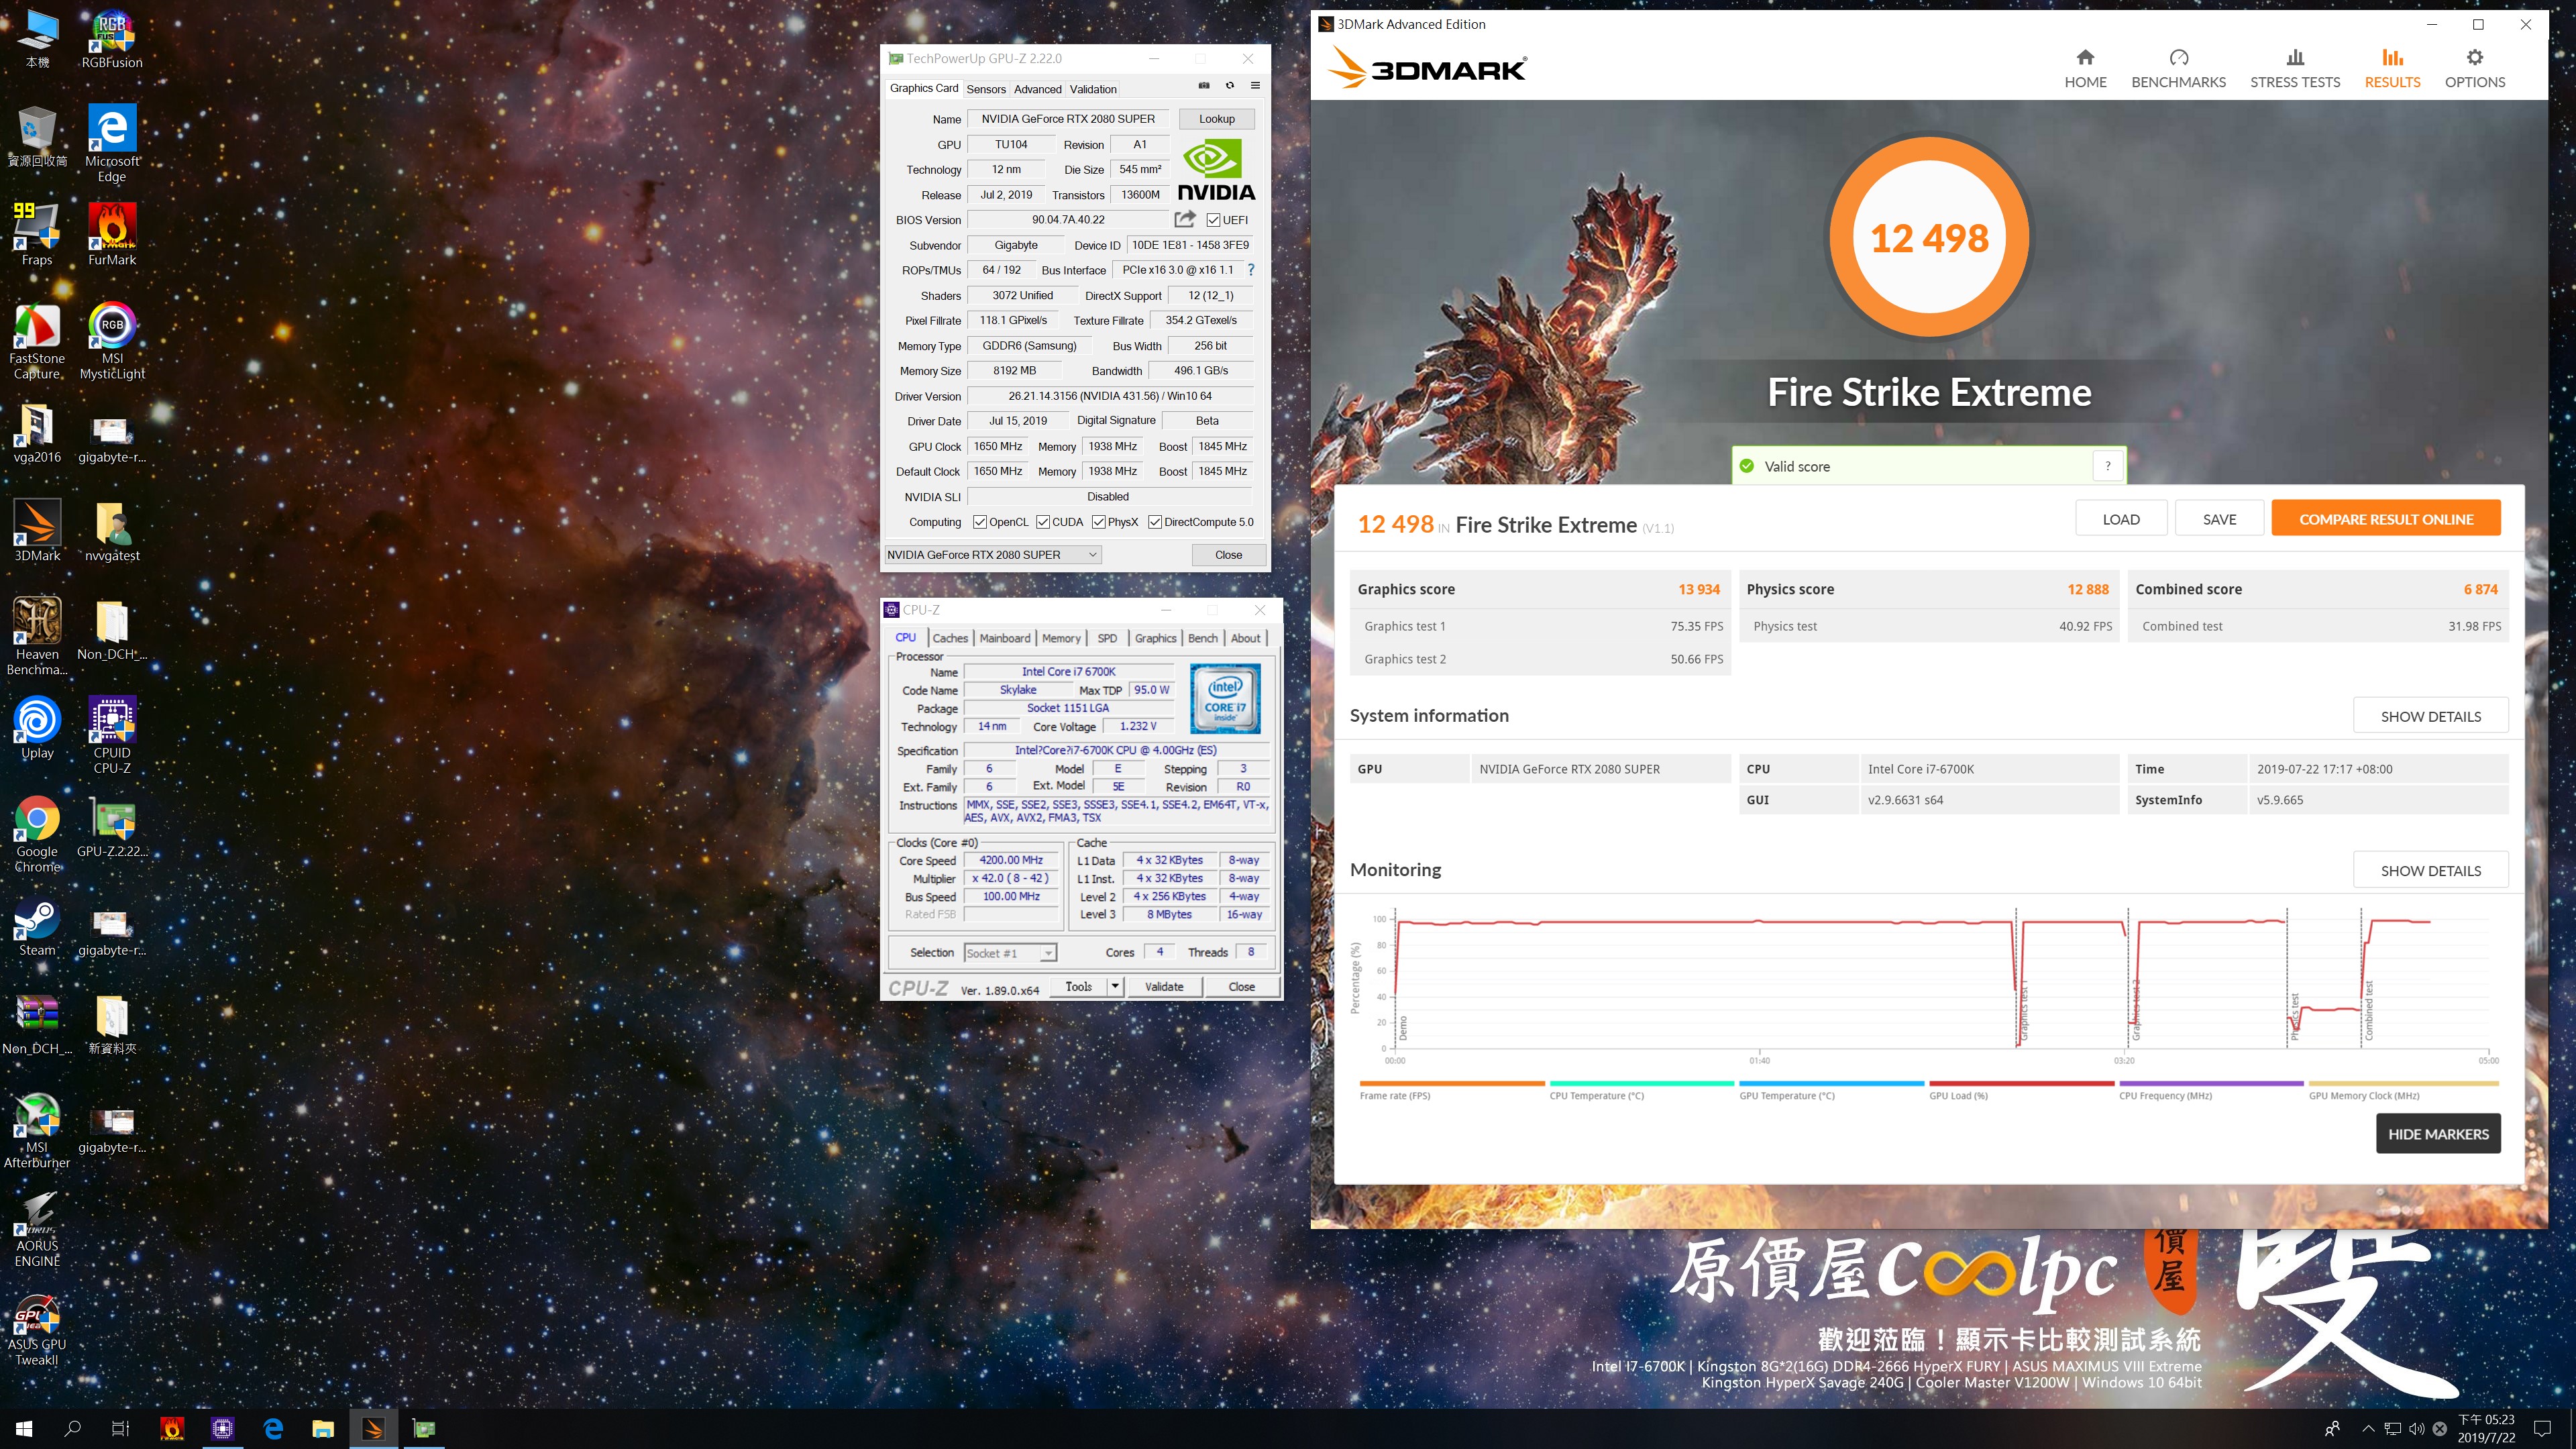Click Close button in GPU-Z window

click(x=1228, y=555)
